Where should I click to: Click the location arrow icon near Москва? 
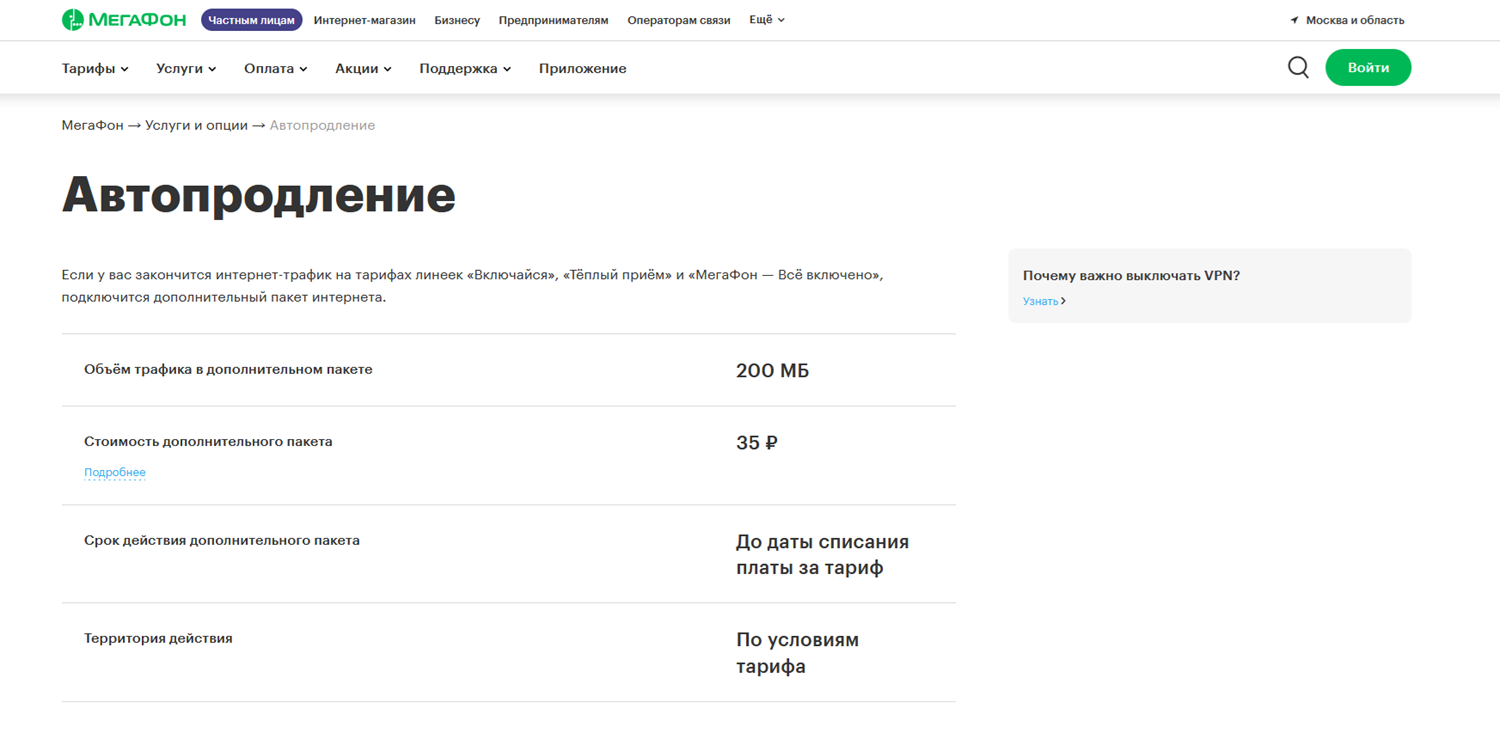click(1294, 20)
